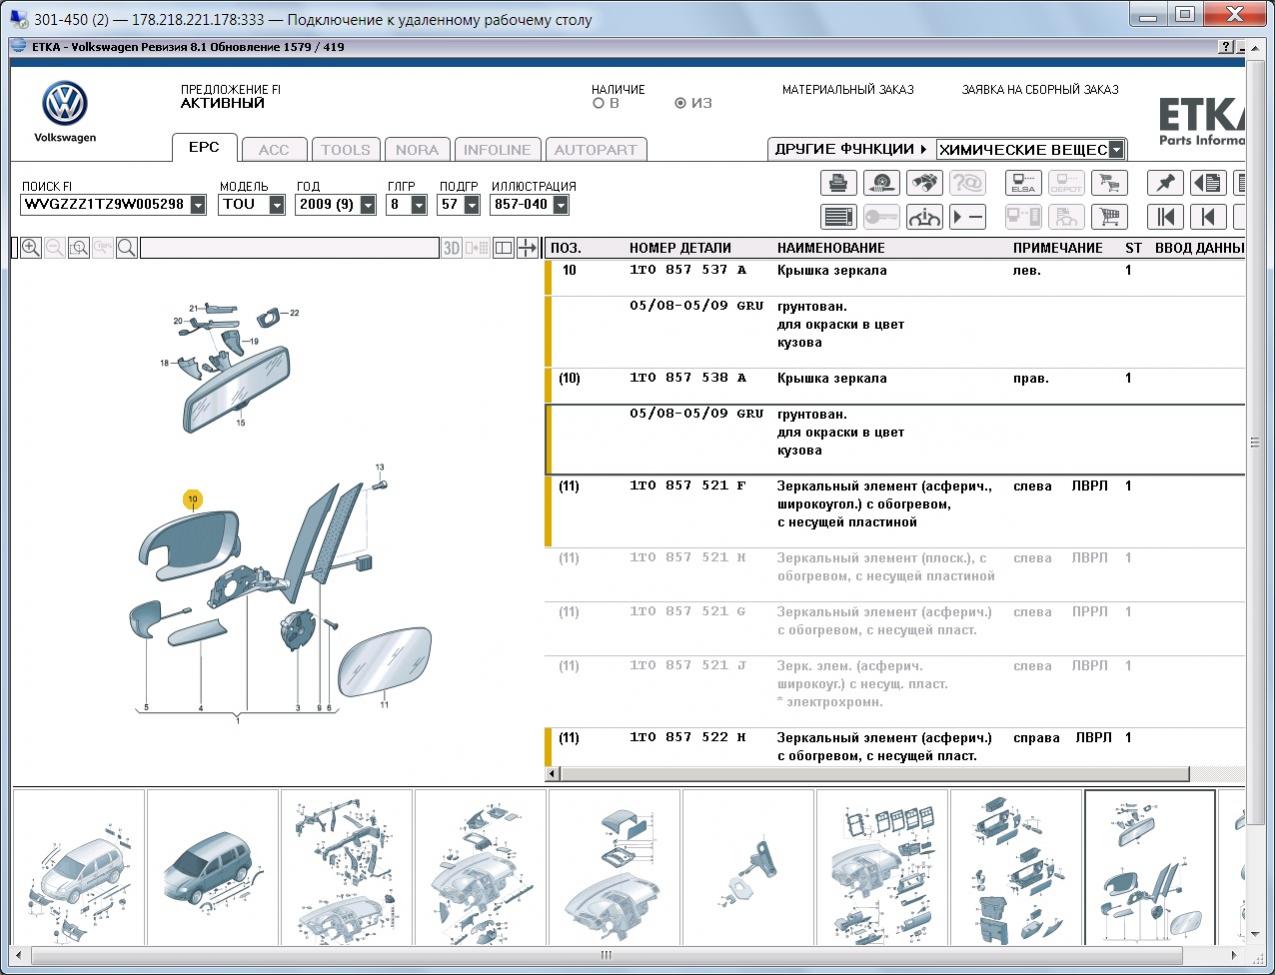The width and height of the screenshot is (1275, 975).
Task: Click the zoom region magnifier icon
Action: tap(79, 248)
